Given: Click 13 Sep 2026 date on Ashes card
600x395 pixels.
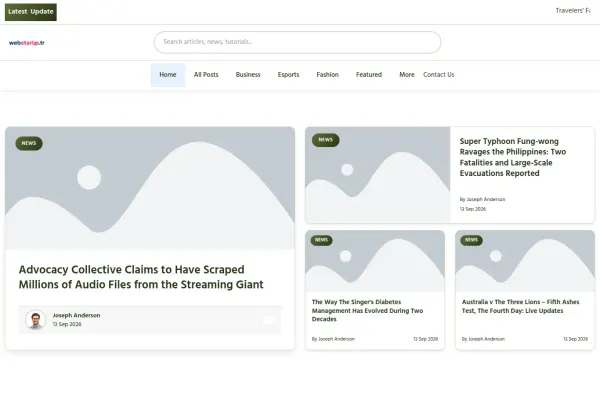Looking at the screenshot, I should [x=576, y=339].
